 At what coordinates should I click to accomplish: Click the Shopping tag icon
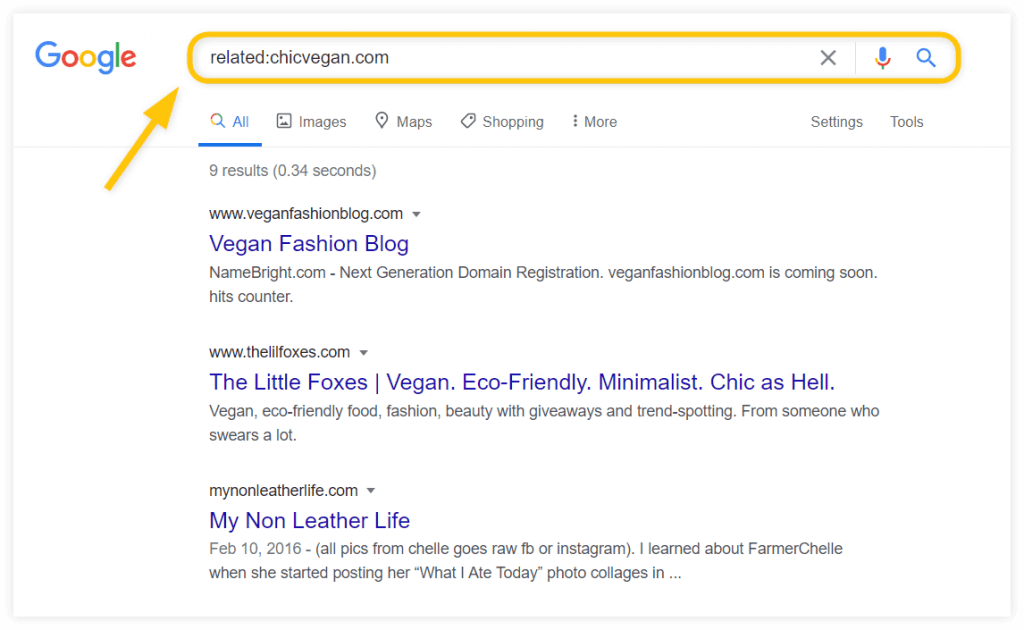(467, 121)
